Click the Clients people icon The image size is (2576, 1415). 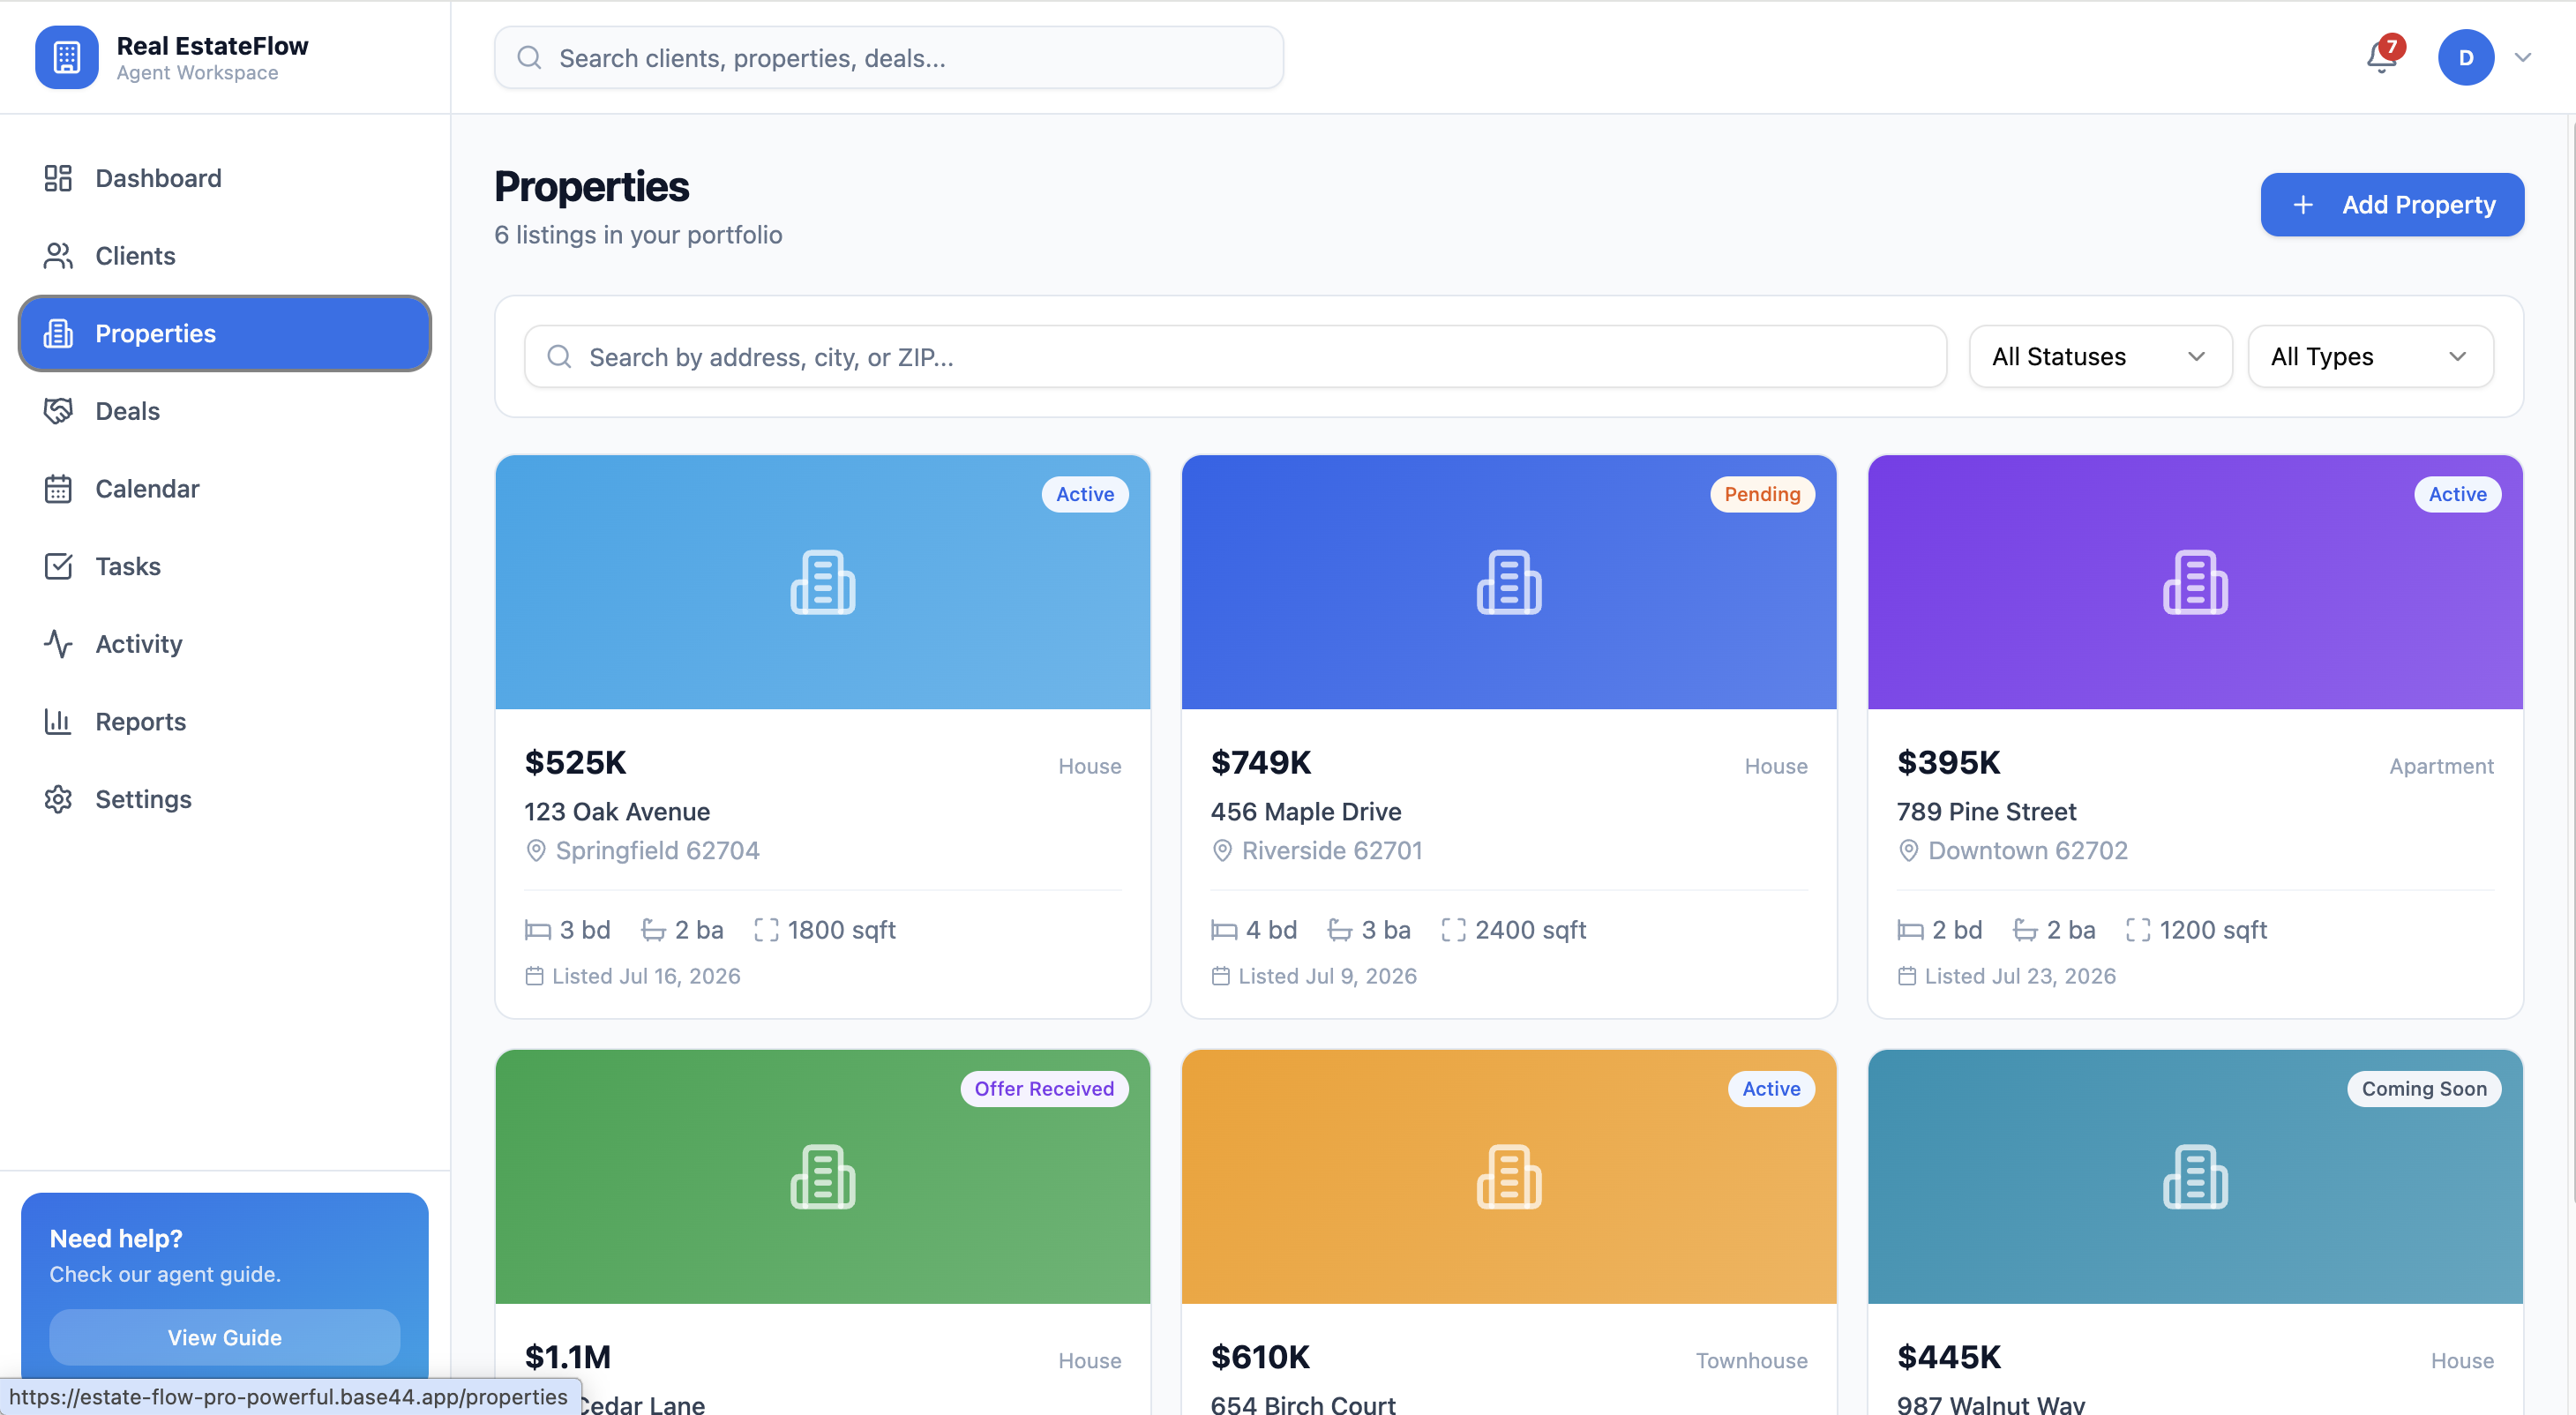(x=58, y=256)
